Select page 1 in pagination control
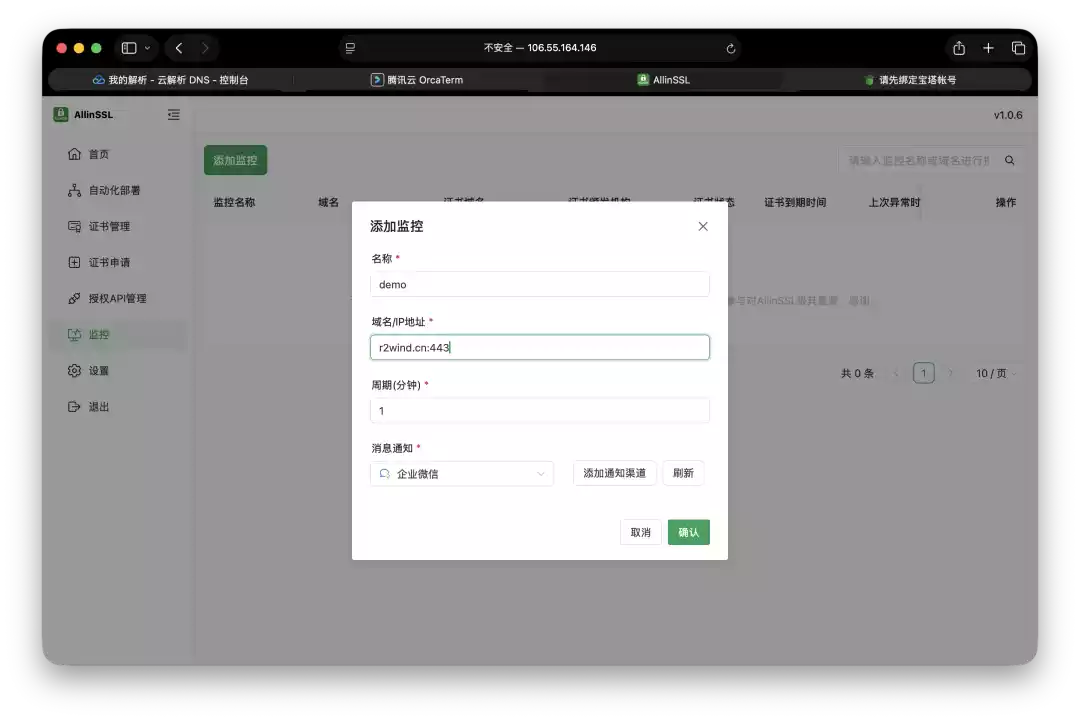This screenshot has width=1080, height=721. (x=923, y=372)
